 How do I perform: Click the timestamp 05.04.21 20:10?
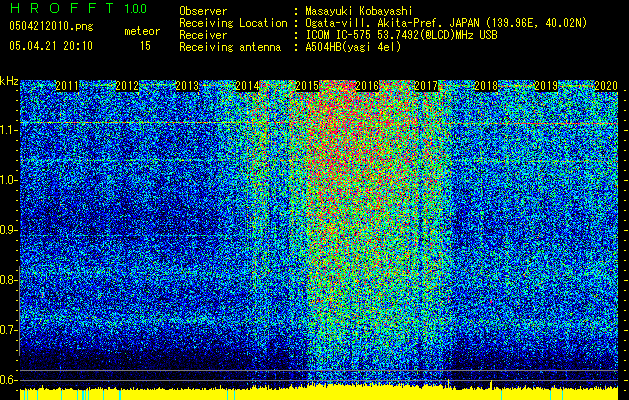click(x=51, y=46)
